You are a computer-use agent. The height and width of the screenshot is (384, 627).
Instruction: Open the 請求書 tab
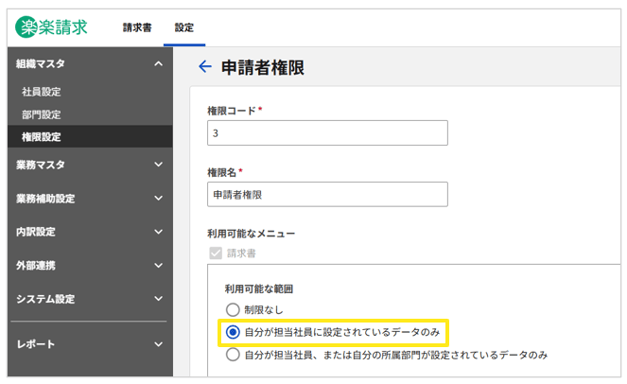click(137, 28)
